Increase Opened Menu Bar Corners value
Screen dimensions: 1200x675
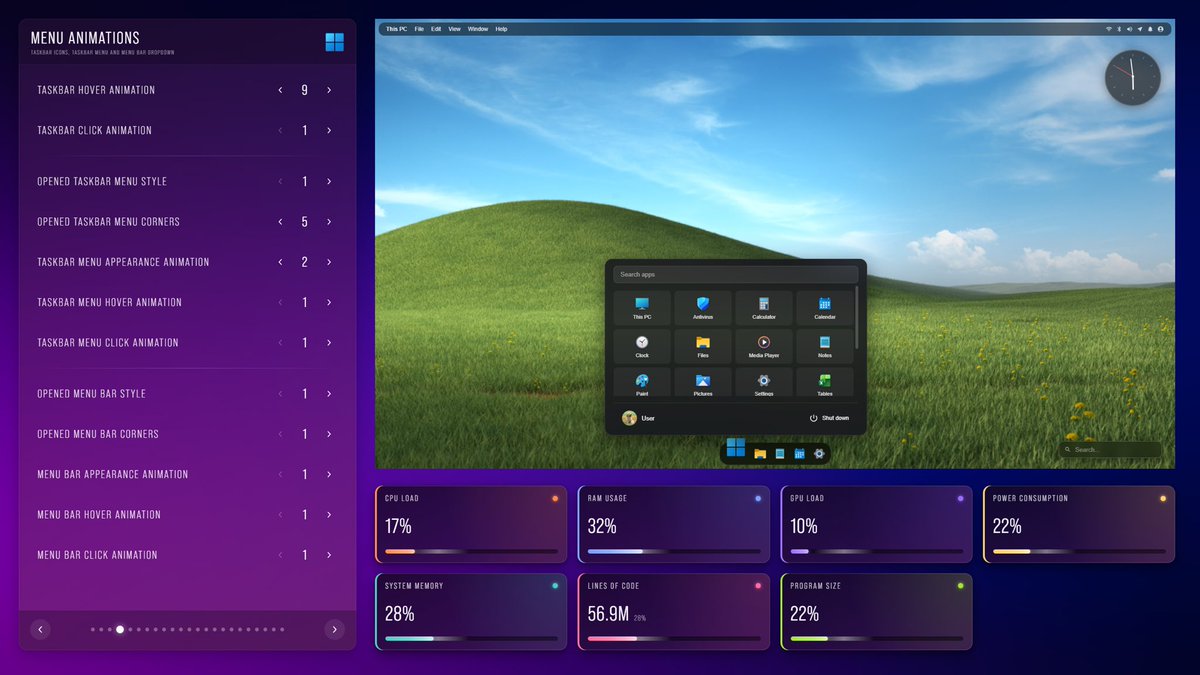pos(329,434)
